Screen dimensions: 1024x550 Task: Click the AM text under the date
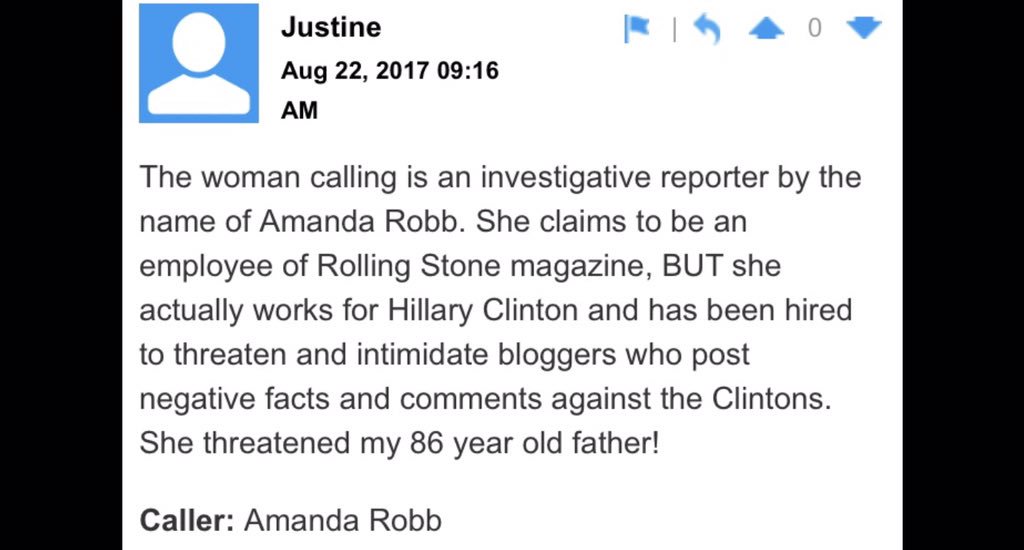coord(299,110)
